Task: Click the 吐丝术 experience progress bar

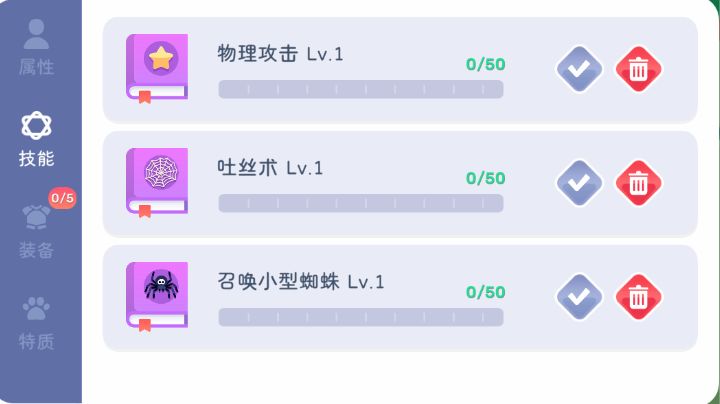Action: tap(360, 203)
